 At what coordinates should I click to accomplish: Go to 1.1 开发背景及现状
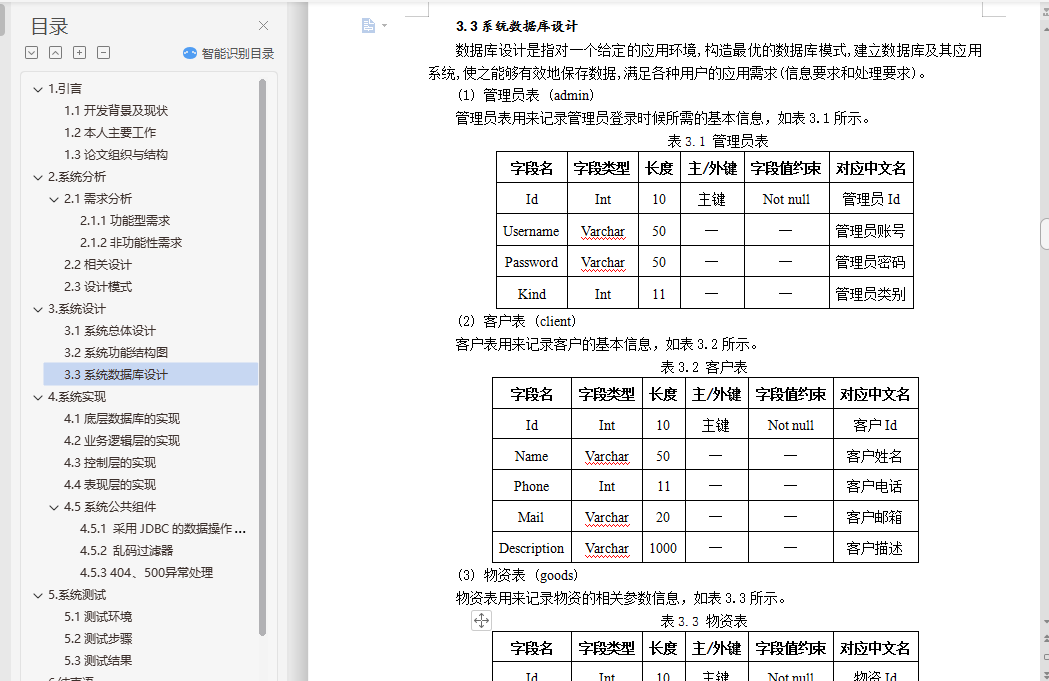click(116, 110)
